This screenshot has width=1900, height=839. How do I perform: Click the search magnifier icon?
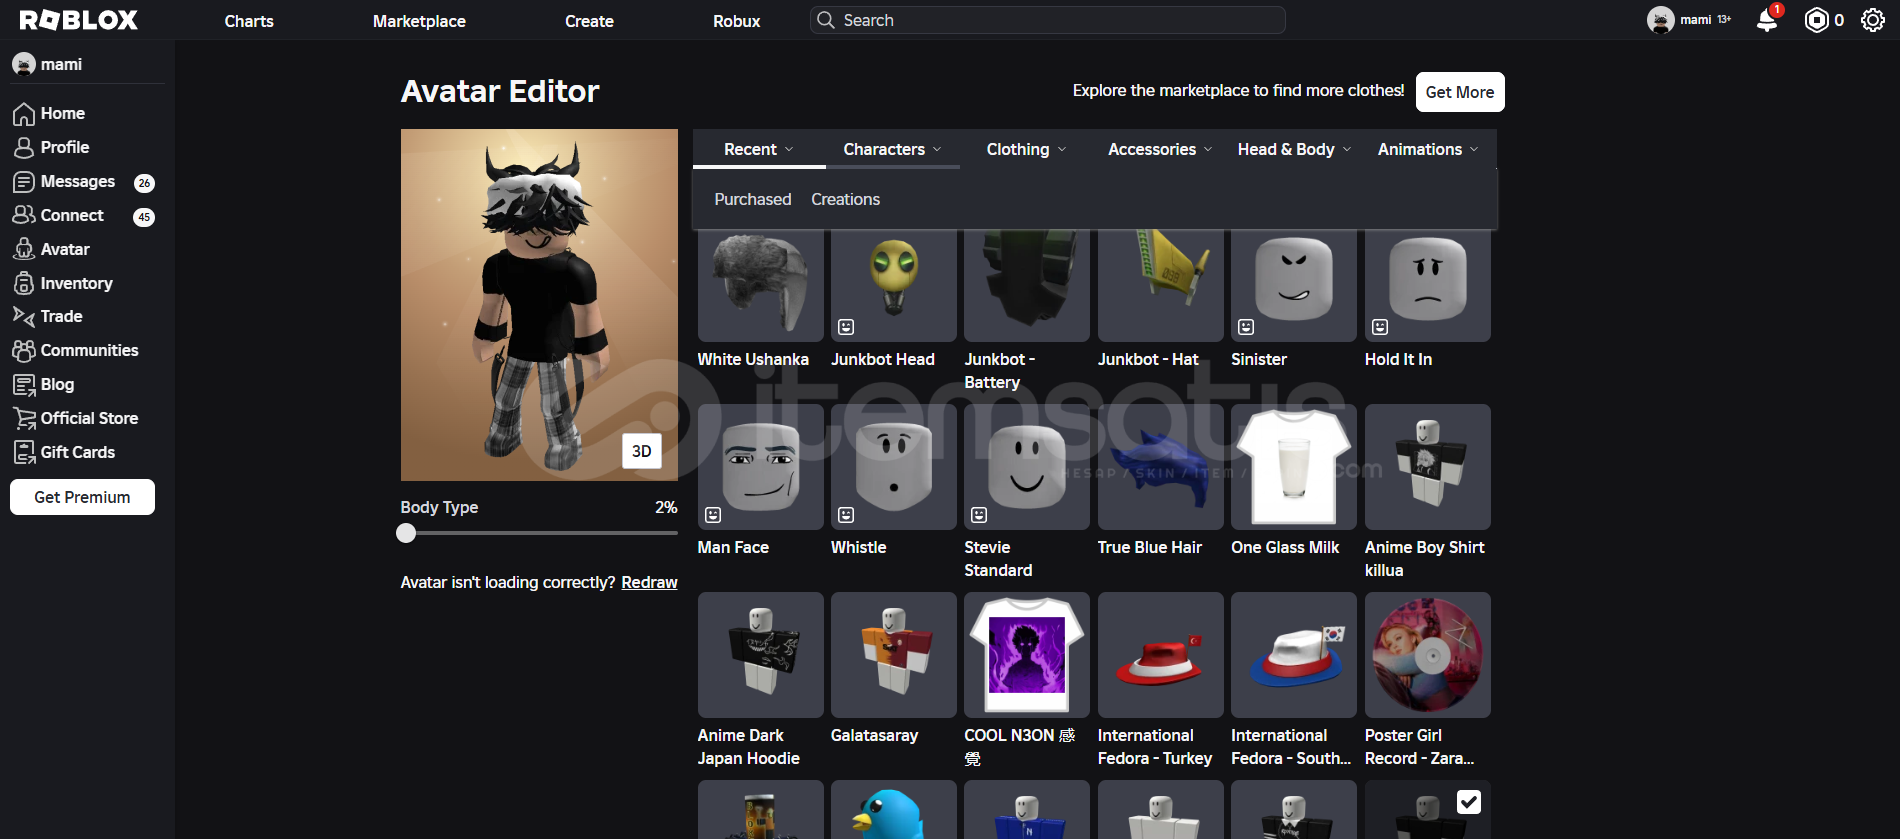(826, 20)
